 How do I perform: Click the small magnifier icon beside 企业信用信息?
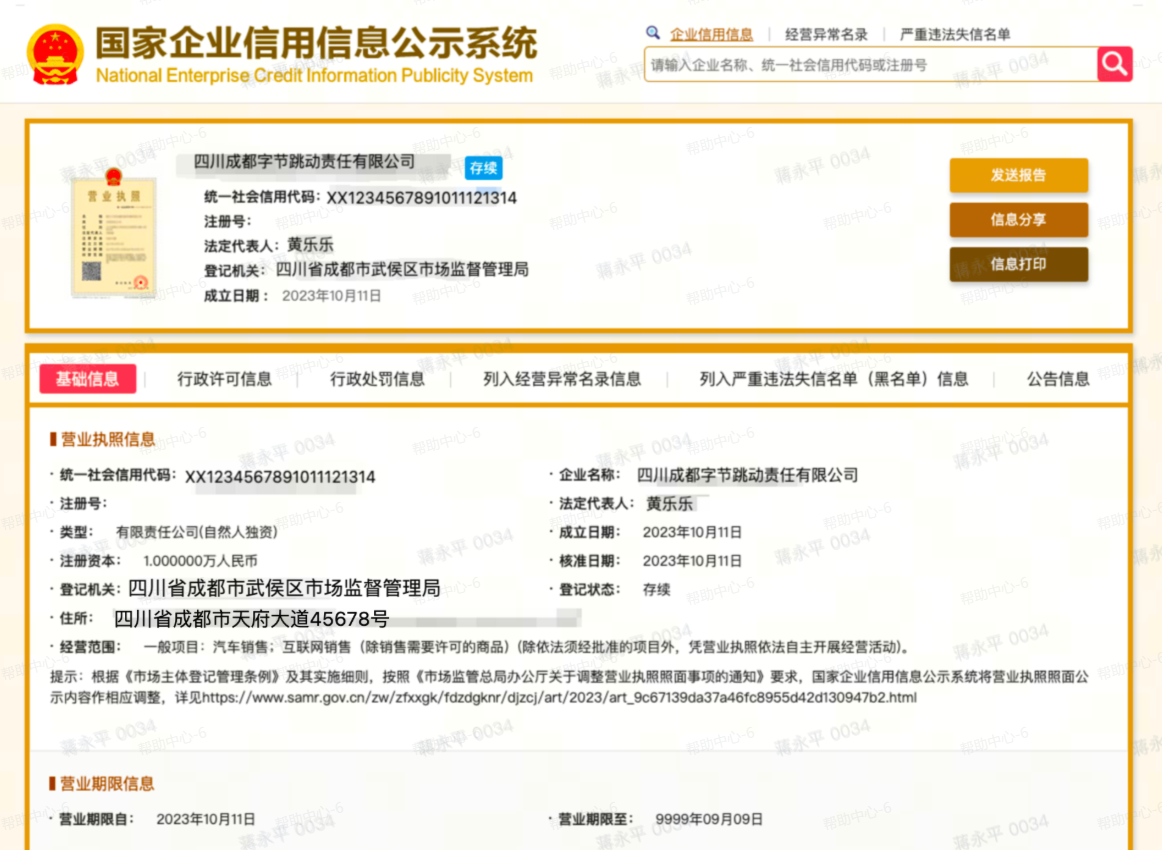click(x=653, y=33)
